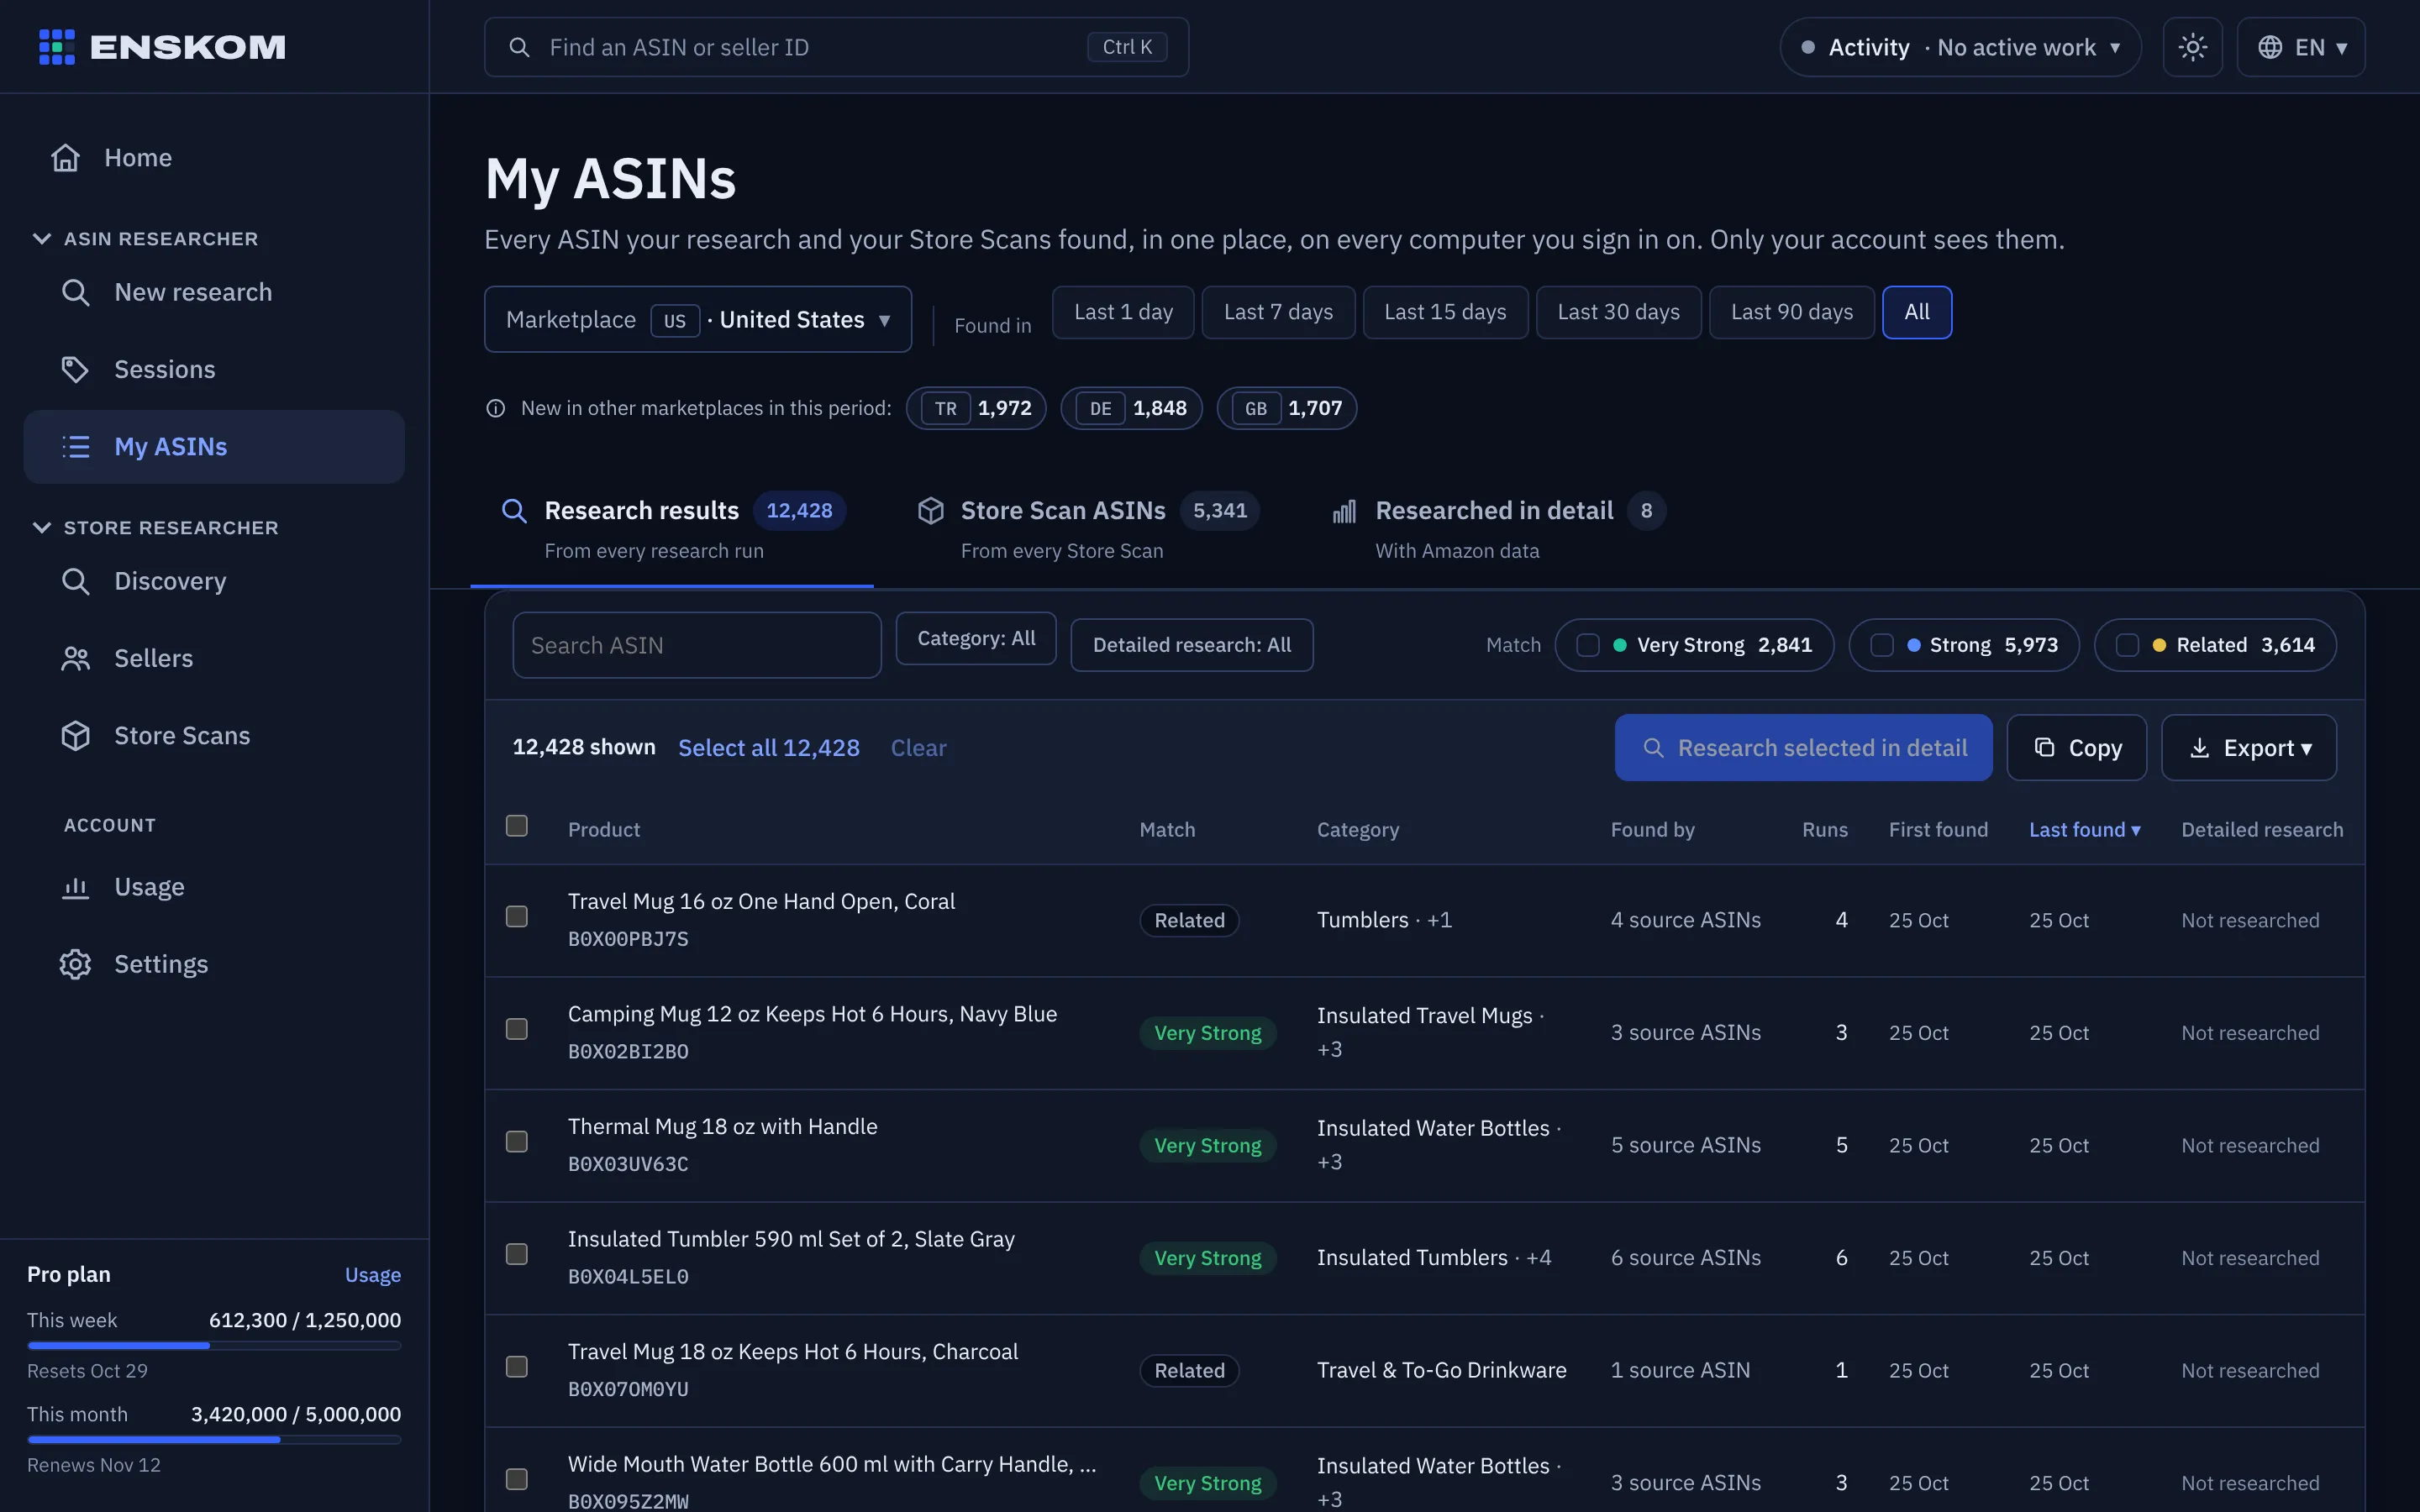Filter by Last 1 day
Image resolution: width=2420 pixels, height=1512 pixels.
coord(1123,312)
